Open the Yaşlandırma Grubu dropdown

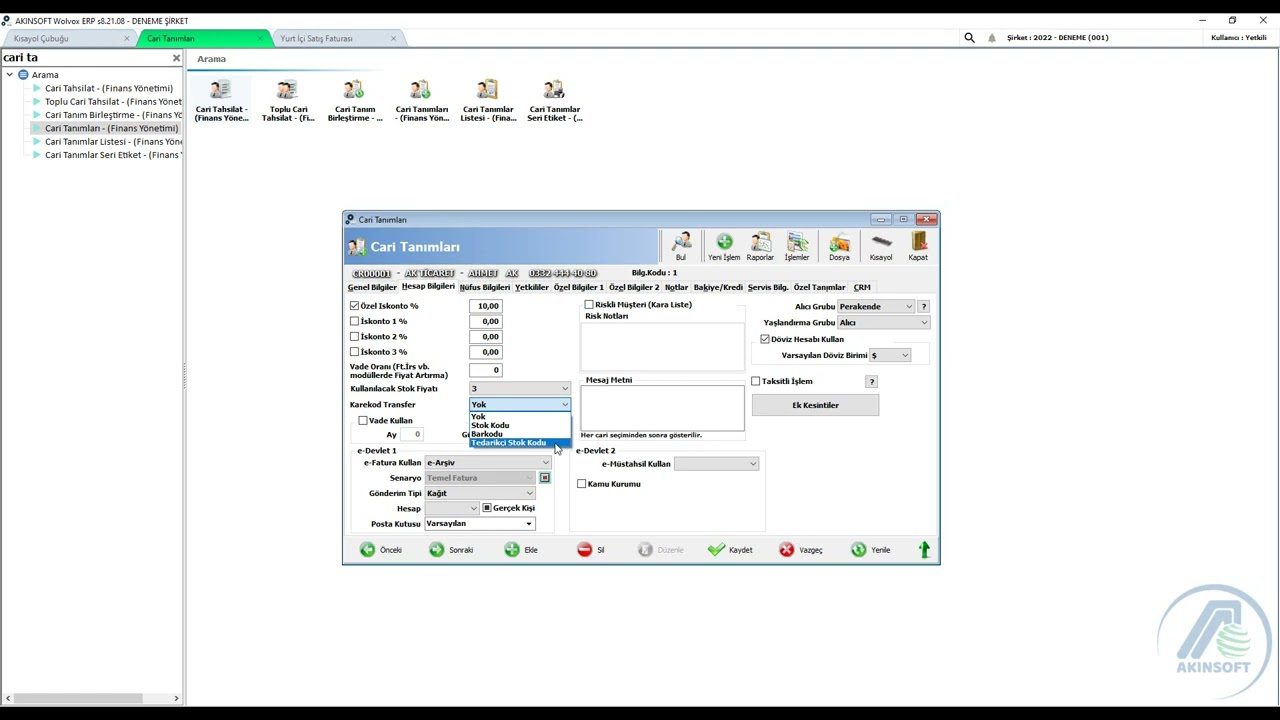click(884, 322)
